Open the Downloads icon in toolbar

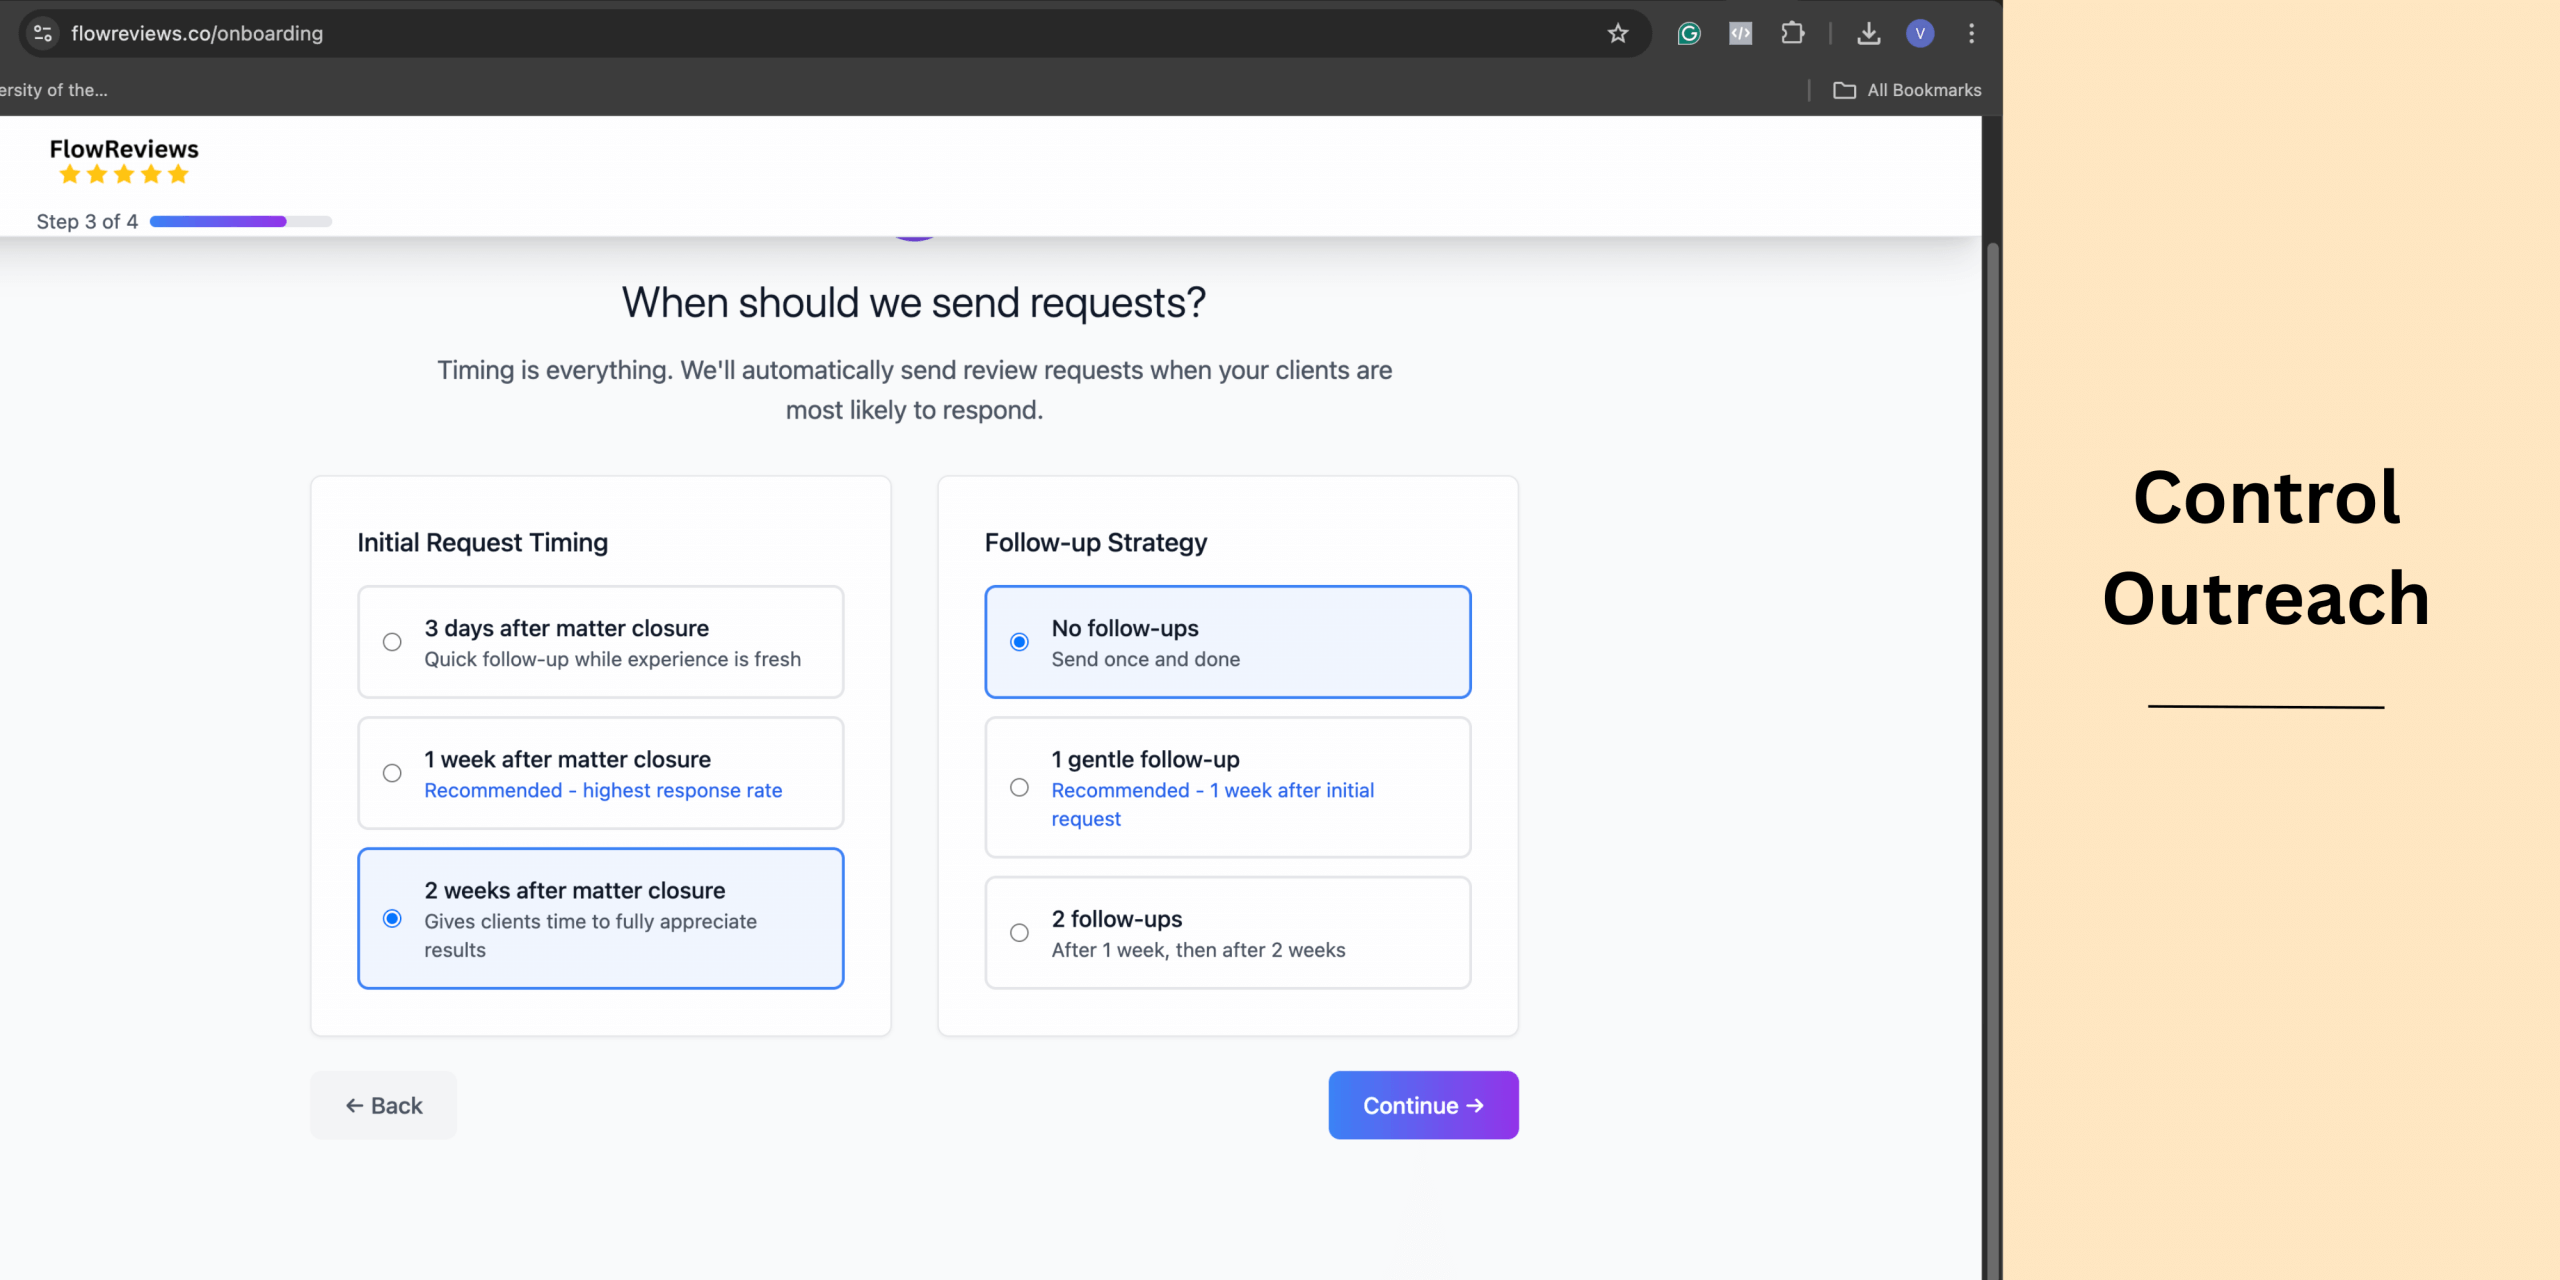pos(1868,33)
